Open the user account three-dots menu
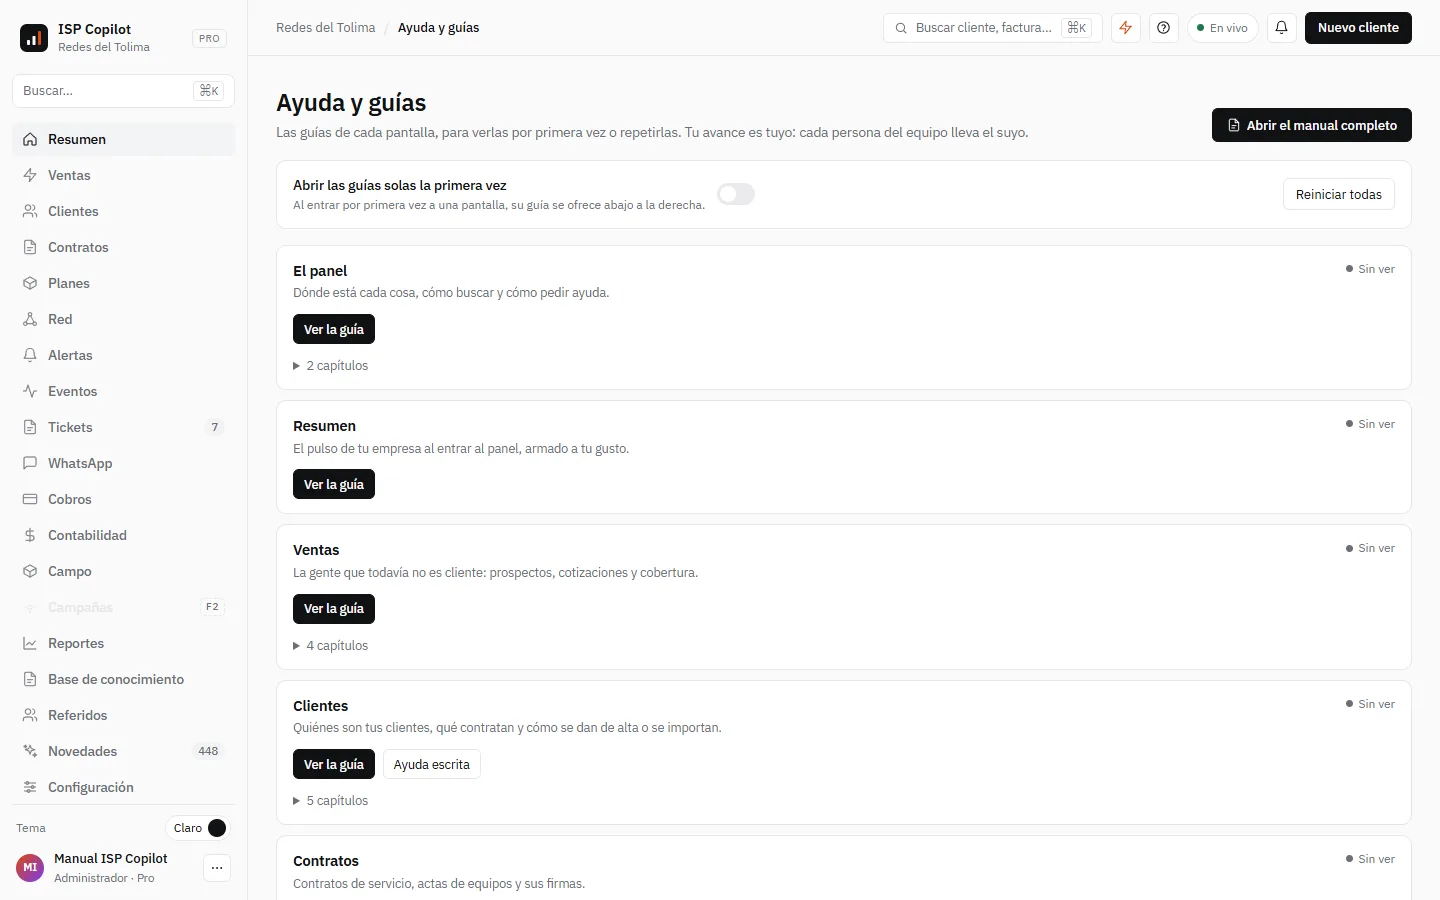 click(217, 868)
